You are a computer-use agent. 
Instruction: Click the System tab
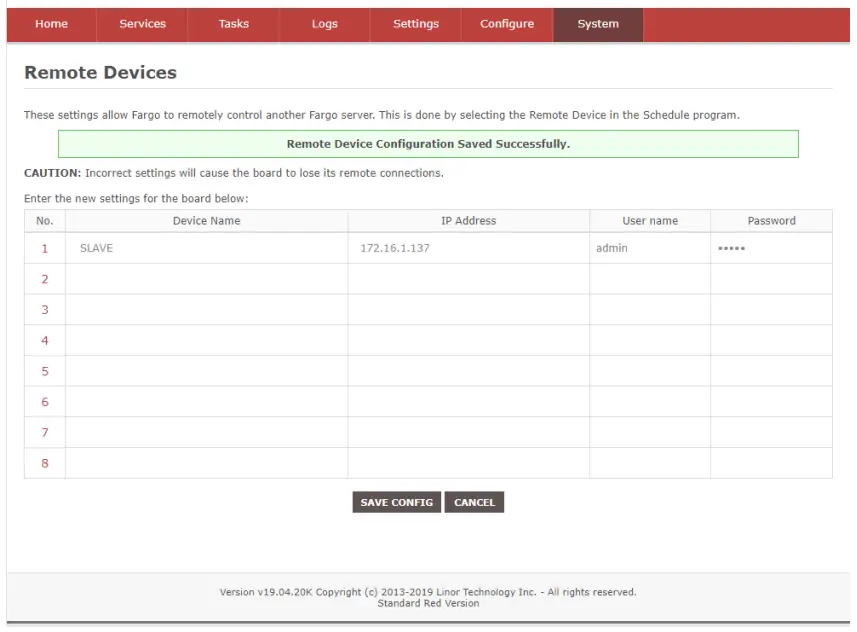(x=598, y=24)
